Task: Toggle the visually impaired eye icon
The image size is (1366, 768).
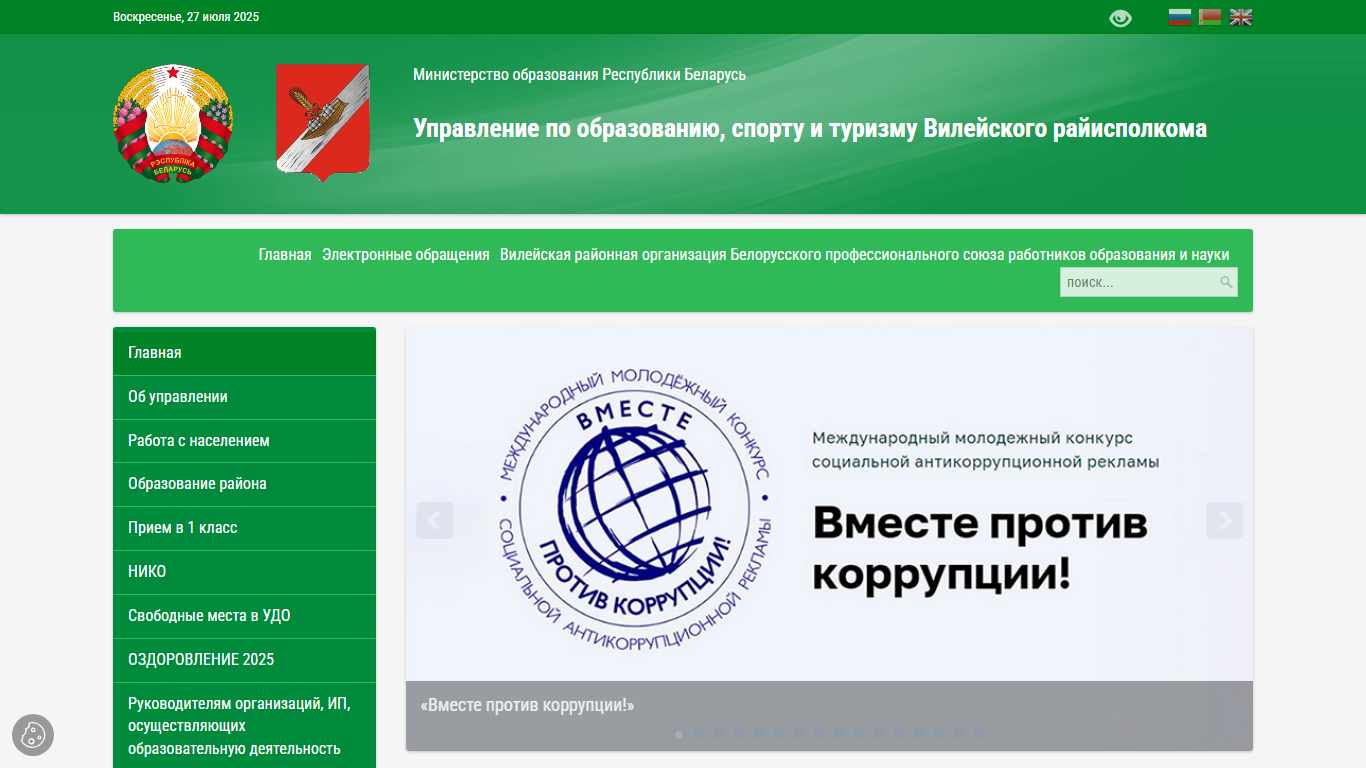Action: 1120,18
